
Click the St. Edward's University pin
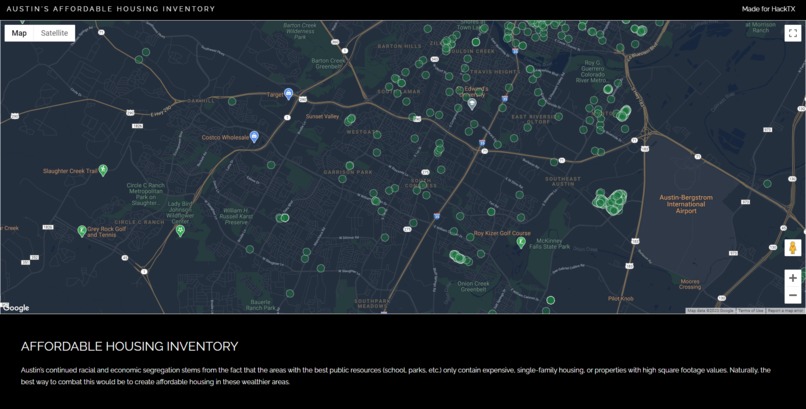click(x=471, y=104)
